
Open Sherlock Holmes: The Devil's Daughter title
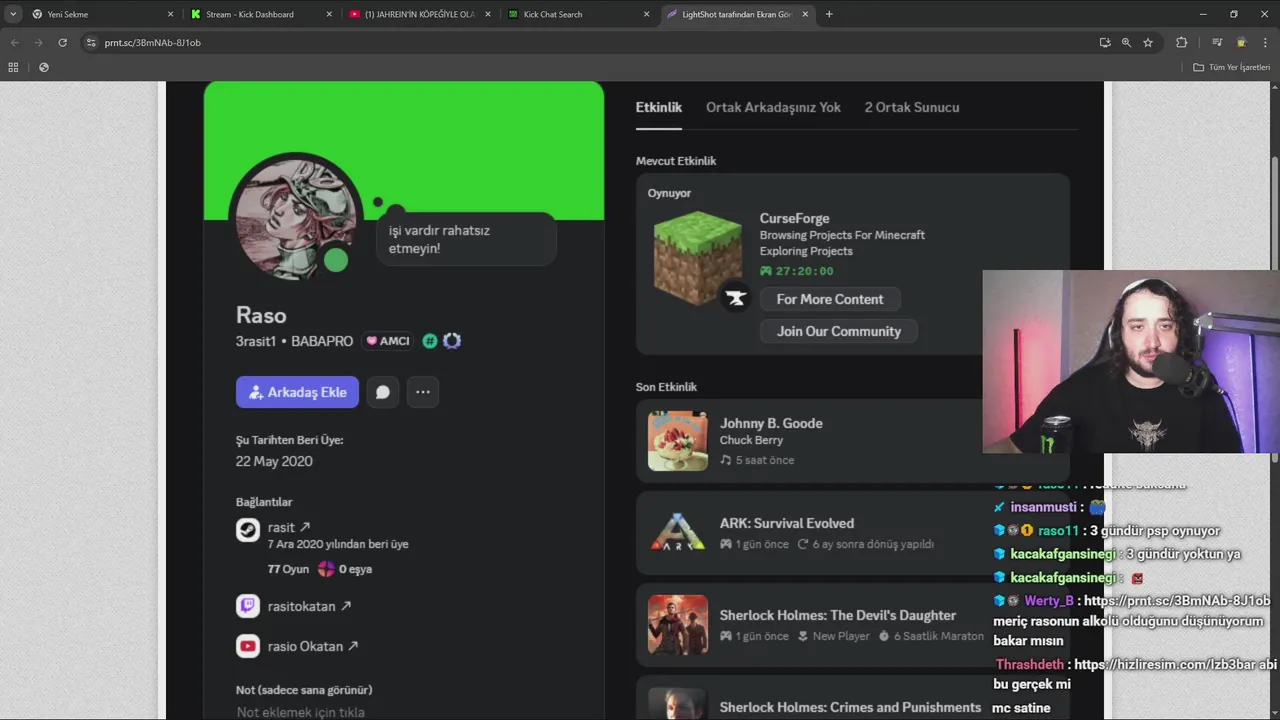tap(838, 615)
